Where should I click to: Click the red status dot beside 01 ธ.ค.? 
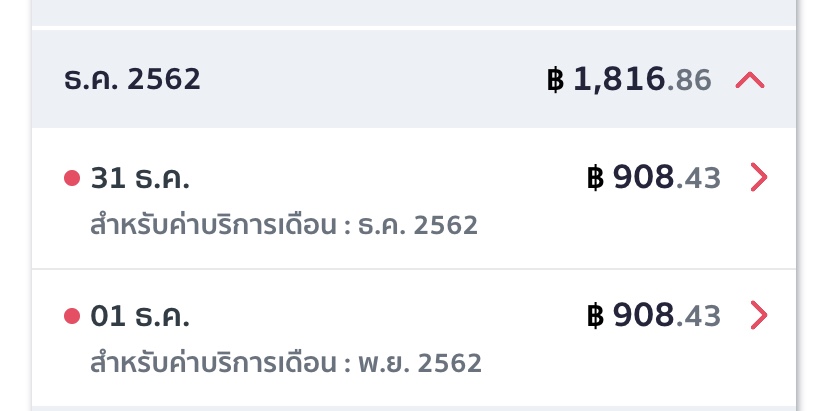71,316
